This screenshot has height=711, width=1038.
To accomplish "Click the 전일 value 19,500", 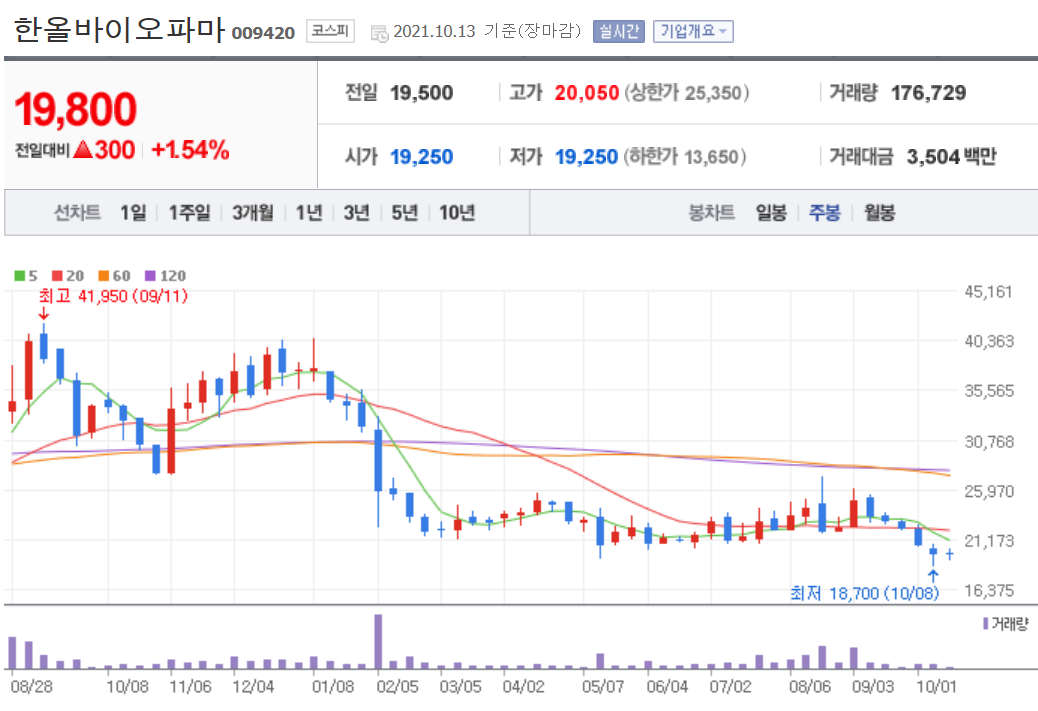I will pyautogui.click(x=422, y=93).
